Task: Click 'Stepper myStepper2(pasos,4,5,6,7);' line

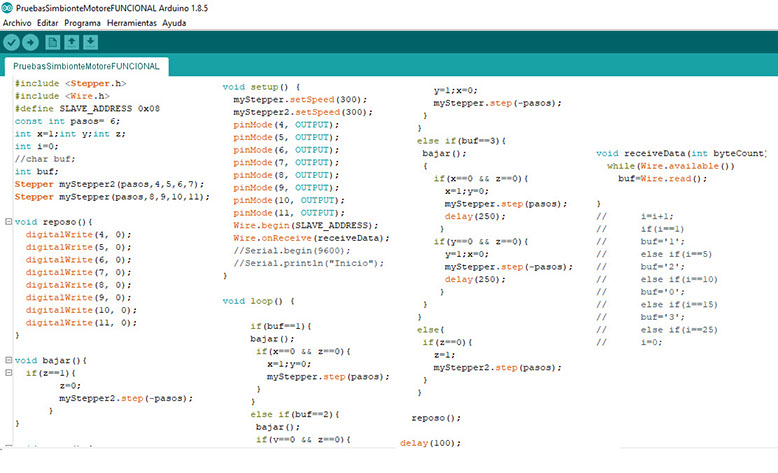Action: pos(109,184)
